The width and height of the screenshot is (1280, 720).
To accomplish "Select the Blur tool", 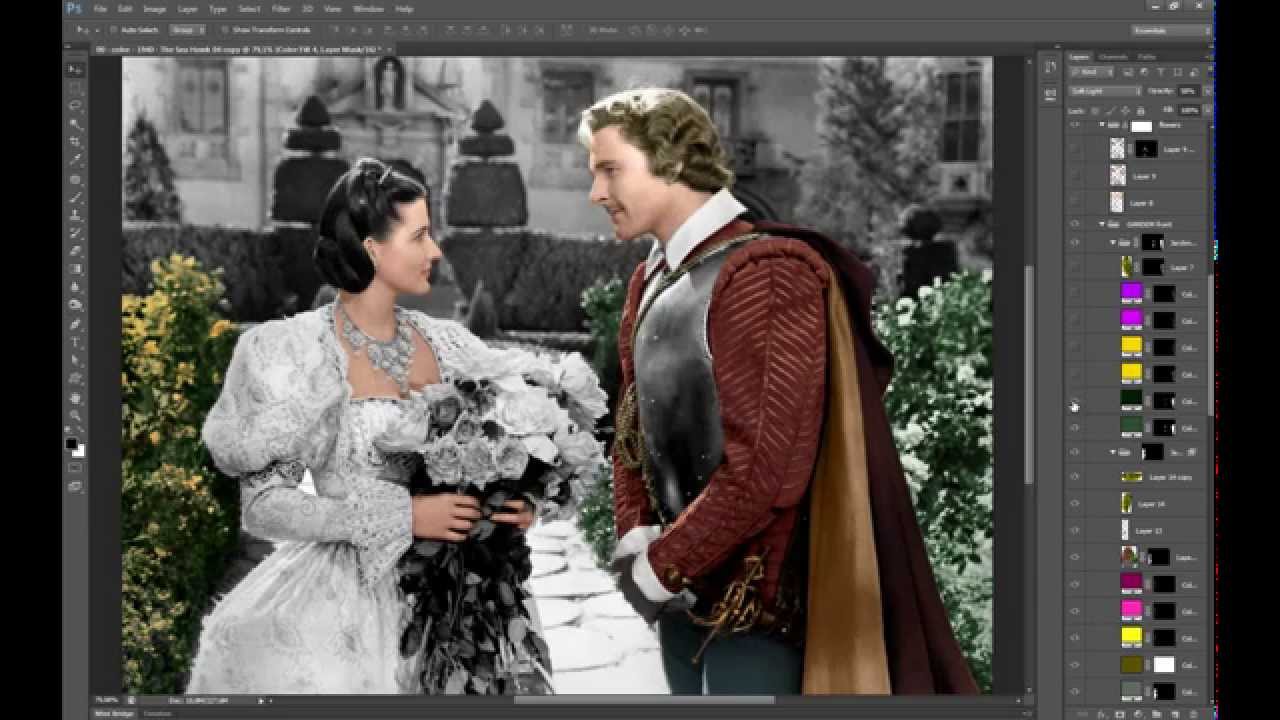I will click(x=75, y=288).
